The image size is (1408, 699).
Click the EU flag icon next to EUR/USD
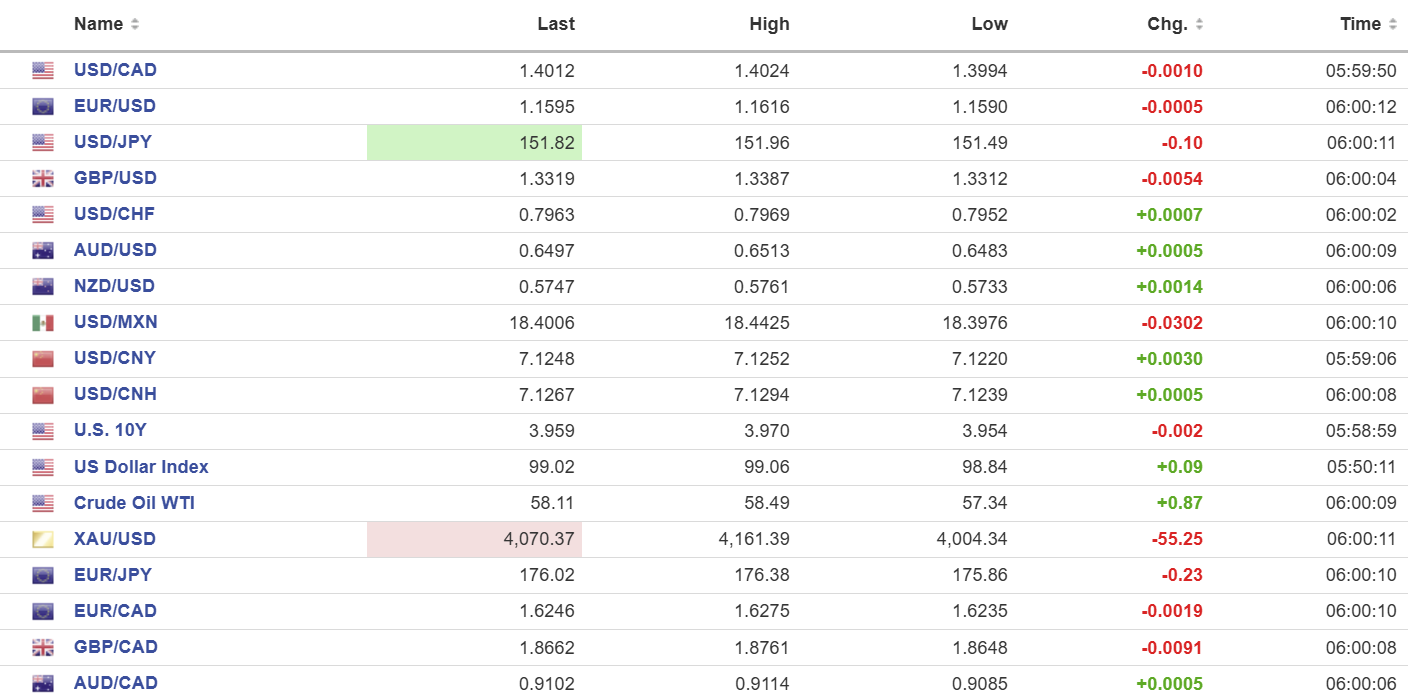42,107
